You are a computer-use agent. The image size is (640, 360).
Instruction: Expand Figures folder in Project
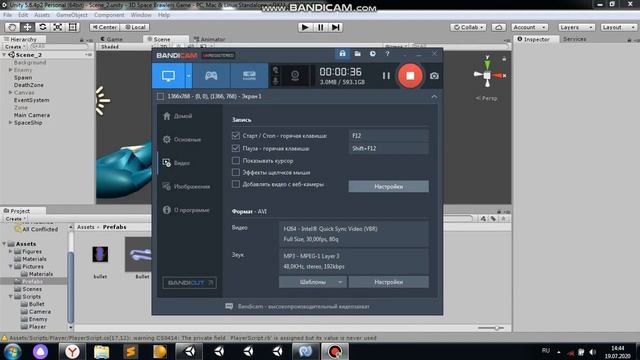click(11, 251)
